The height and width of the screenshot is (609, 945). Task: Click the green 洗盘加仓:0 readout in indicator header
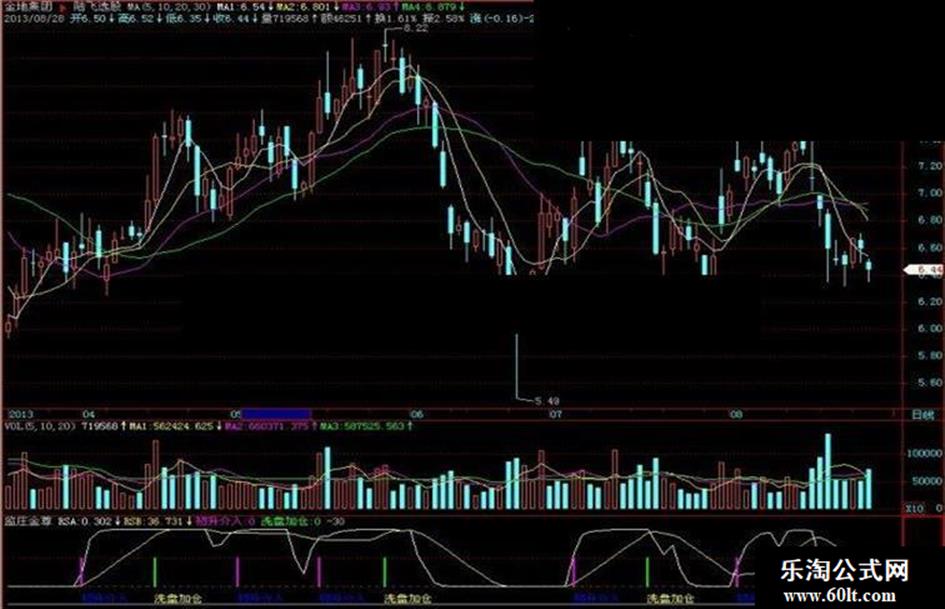(290, 521)
